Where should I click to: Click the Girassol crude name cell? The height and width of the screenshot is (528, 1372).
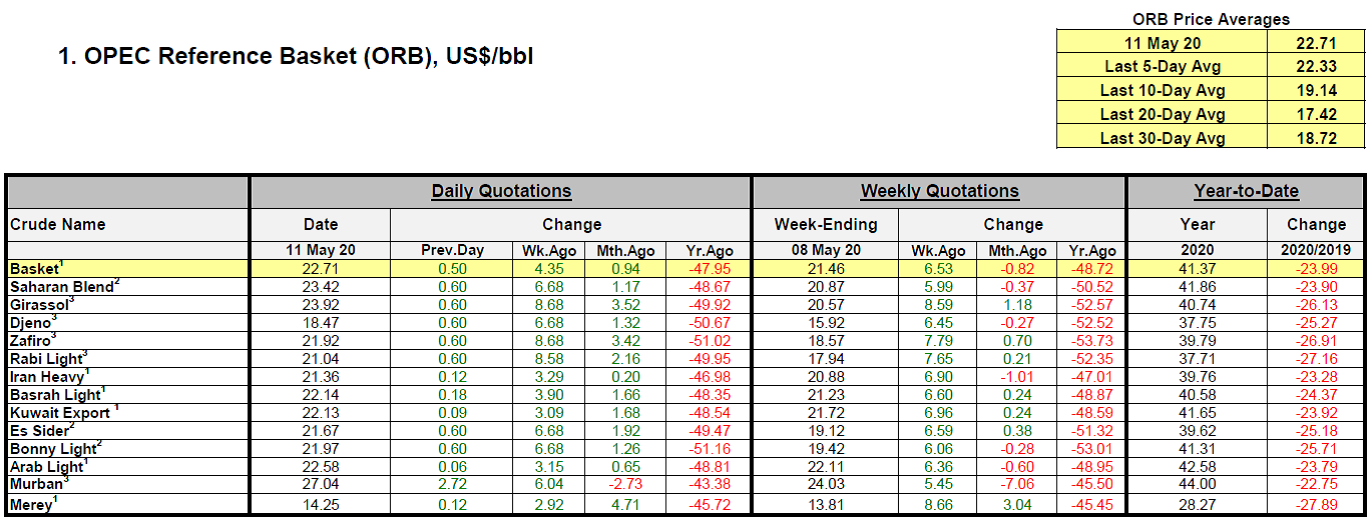point(42,303)
